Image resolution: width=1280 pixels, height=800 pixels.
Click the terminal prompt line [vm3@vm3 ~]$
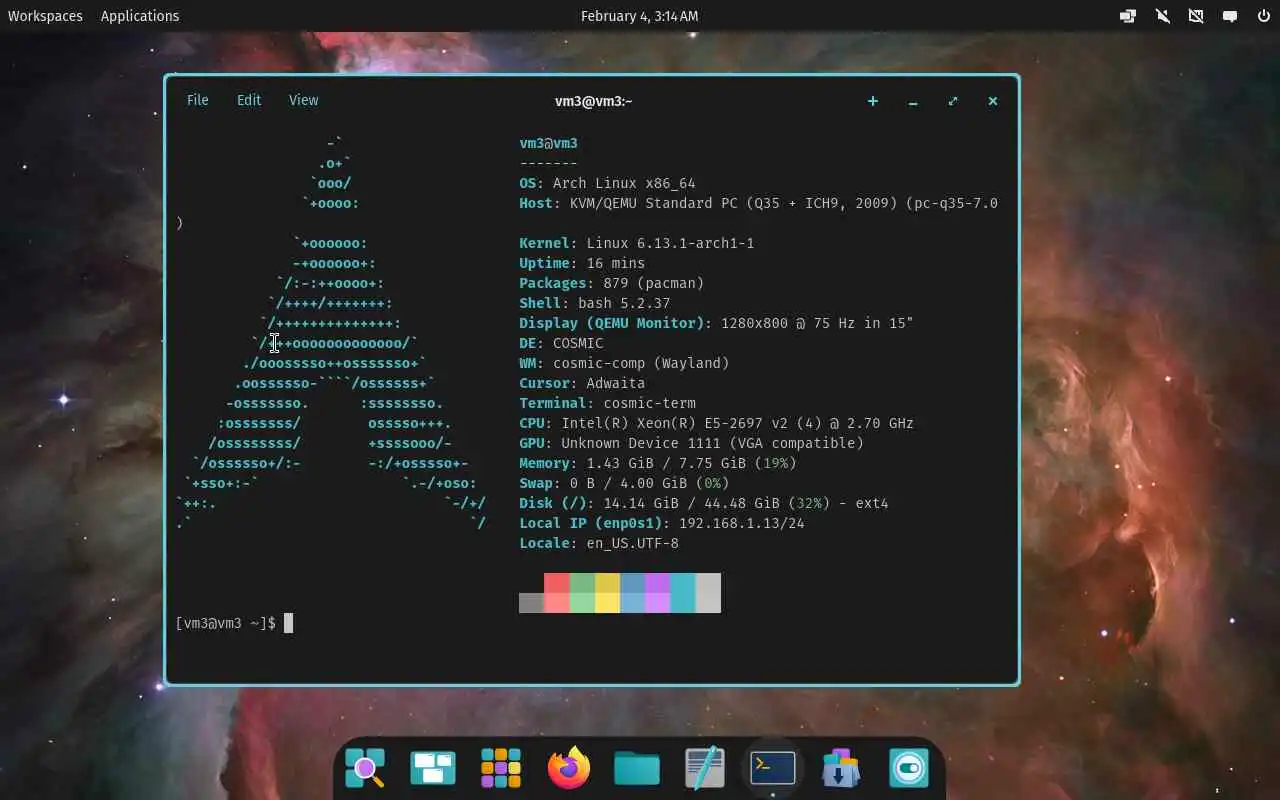(225, 623)
